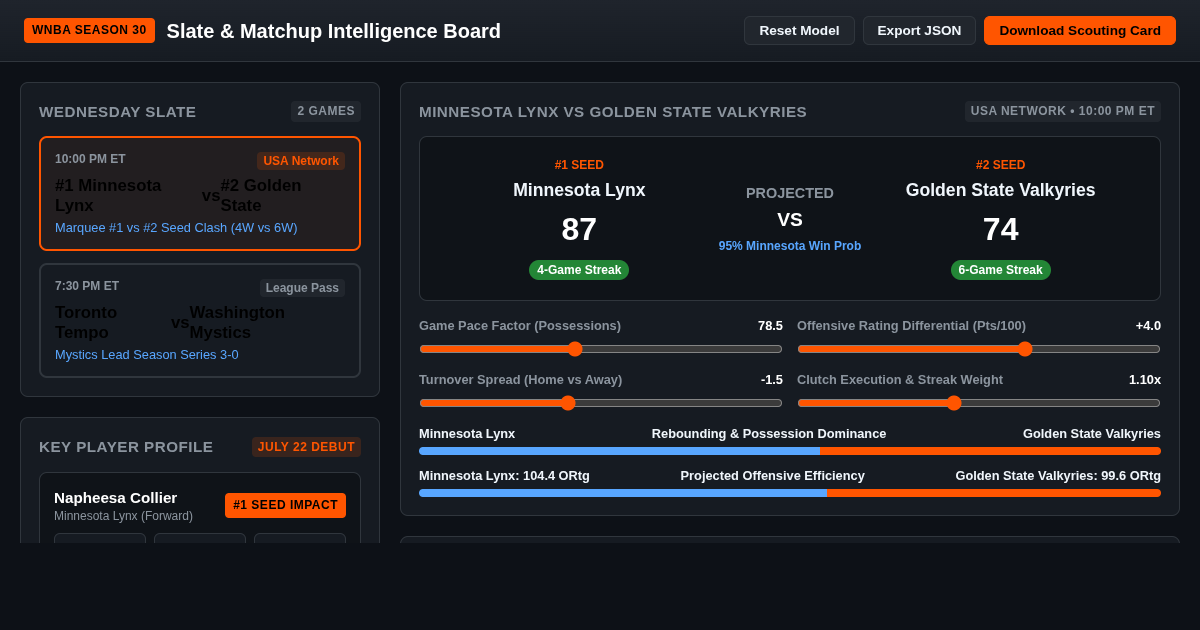The image size is (1200, 630).
Task: Select the Toronto Tempo vs Washington Mystics card
Action: pos(200,321)
